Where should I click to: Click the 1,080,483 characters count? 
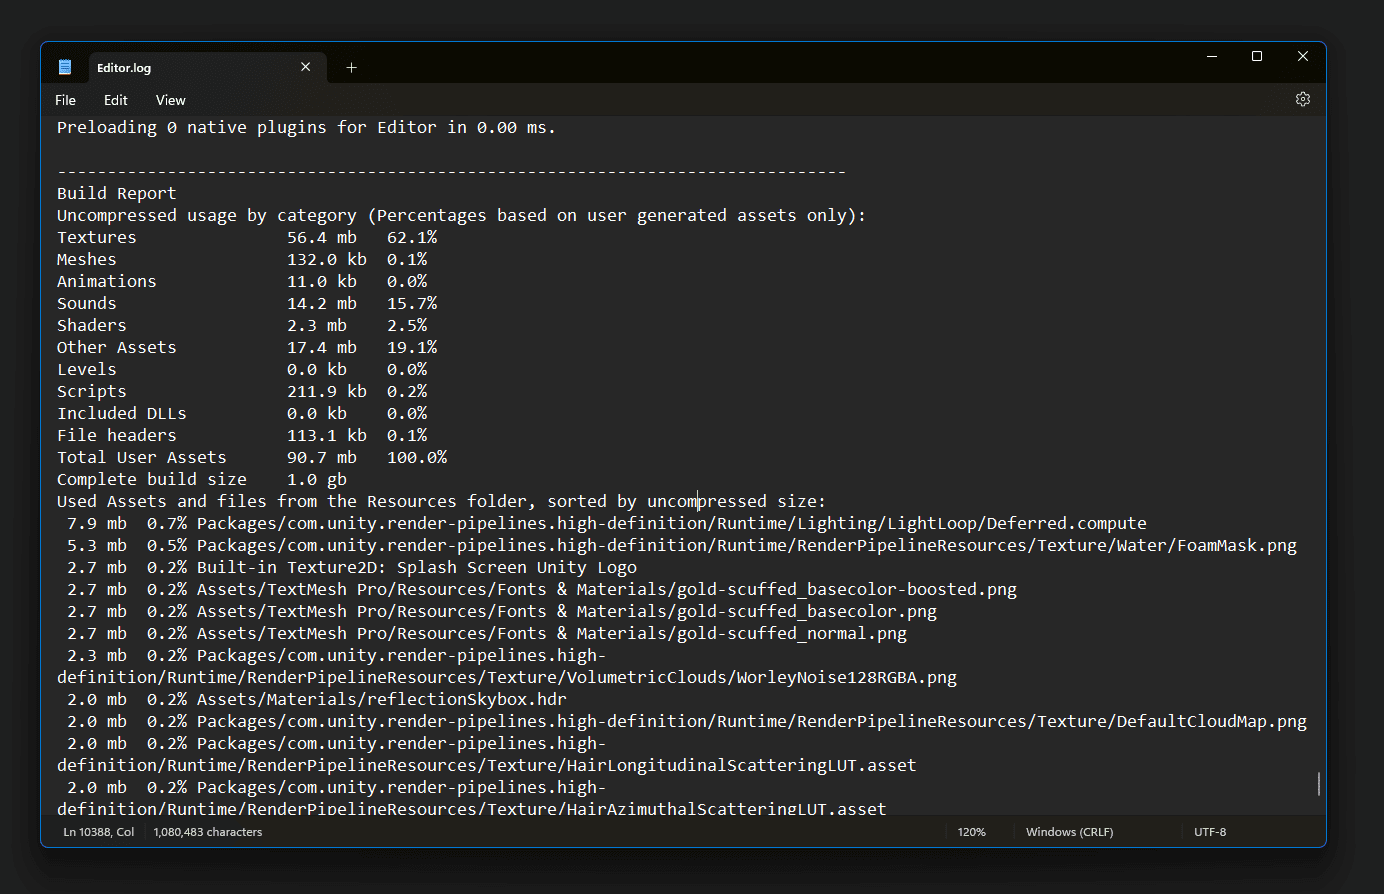point(208,832)
